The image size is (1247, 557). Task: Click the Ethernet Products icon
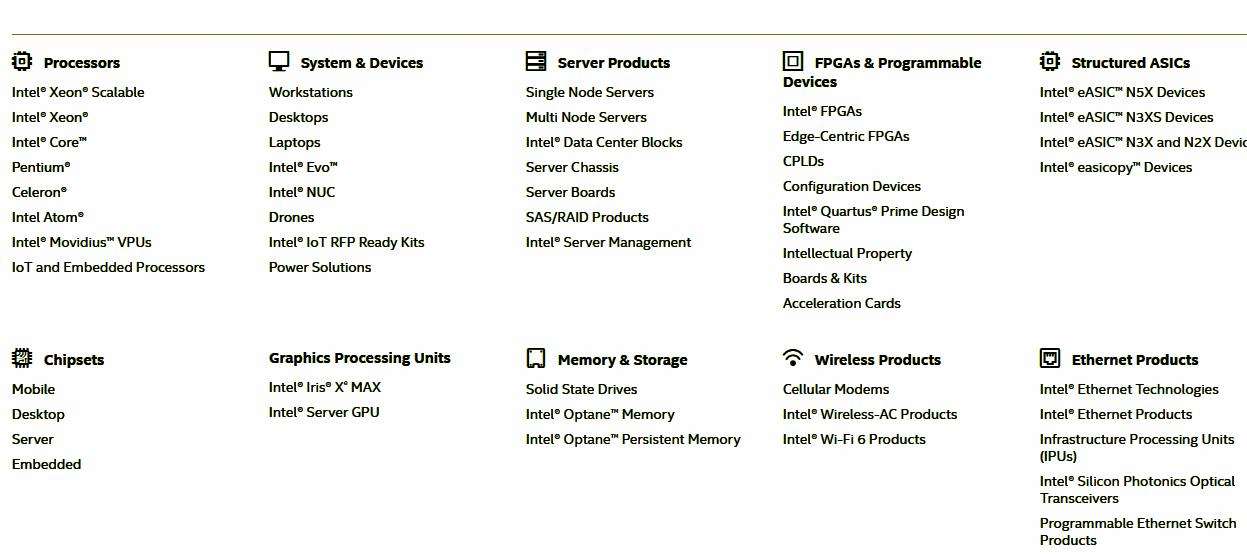[x=1050, y=358]
